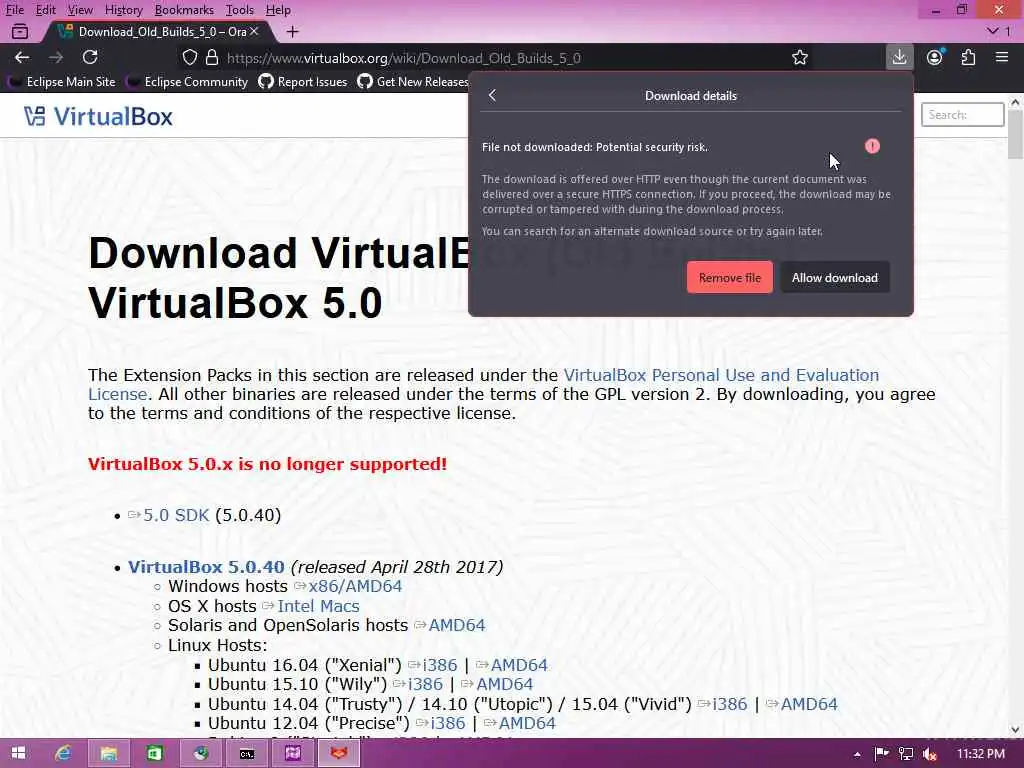This screenshot has height=768, width=1024.
Task: Close the Download_Old_Builds_5_0 tab
Action: [254, 31]
